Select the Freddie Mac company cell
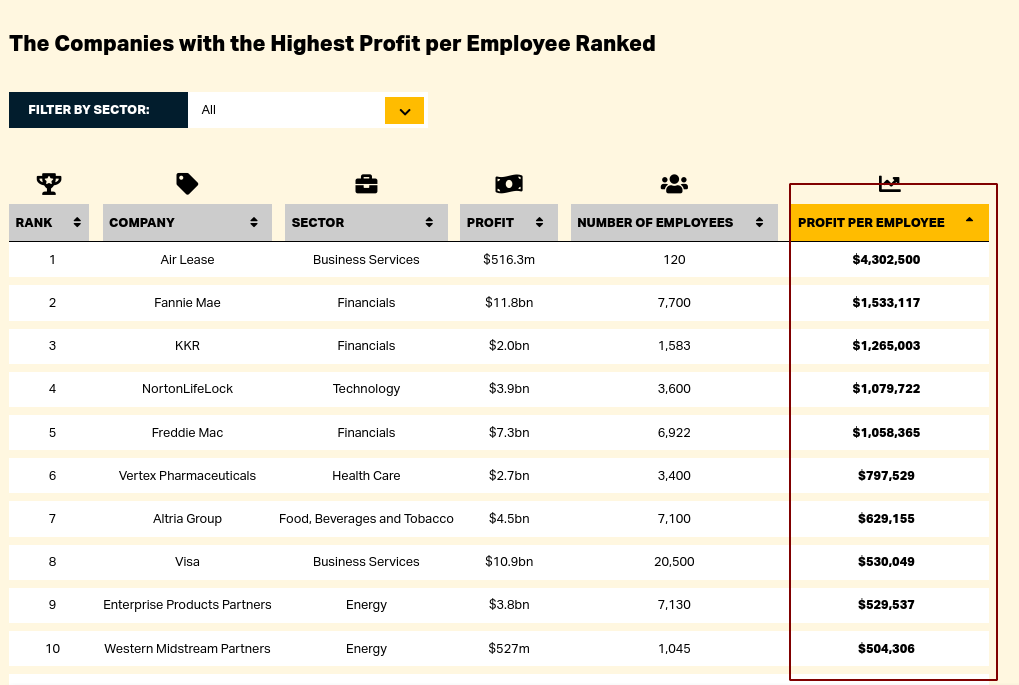1019x685 pixels. coord(187,432)
